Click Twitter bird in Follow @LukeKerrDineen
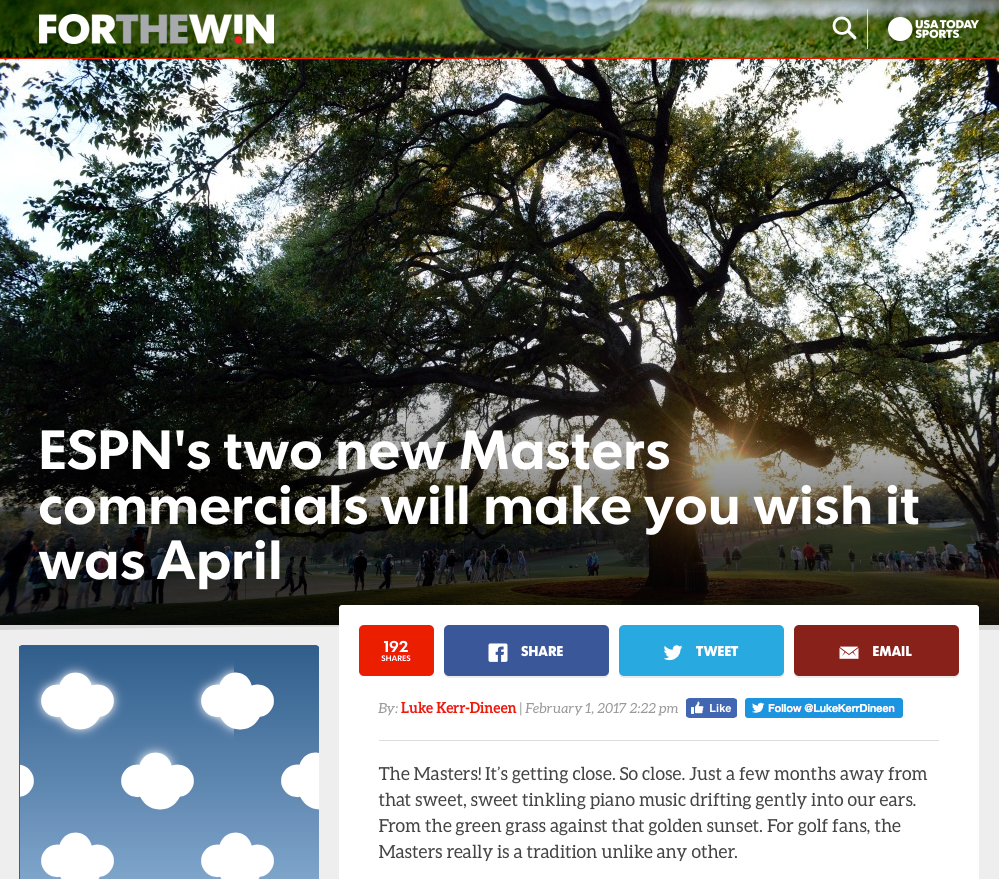 [x=758, y=708]
